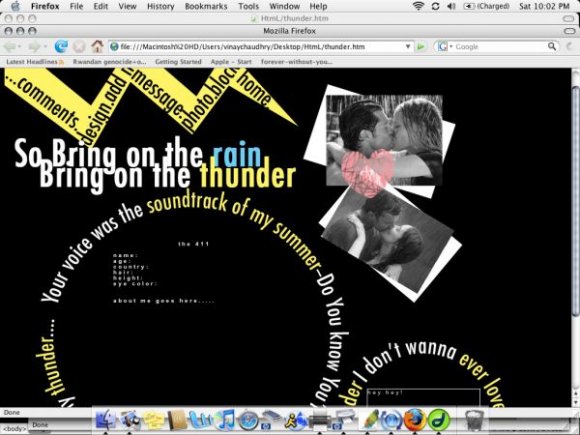
Task: Switch to Firefox icon in the Dock
Action: pos(415,420)
